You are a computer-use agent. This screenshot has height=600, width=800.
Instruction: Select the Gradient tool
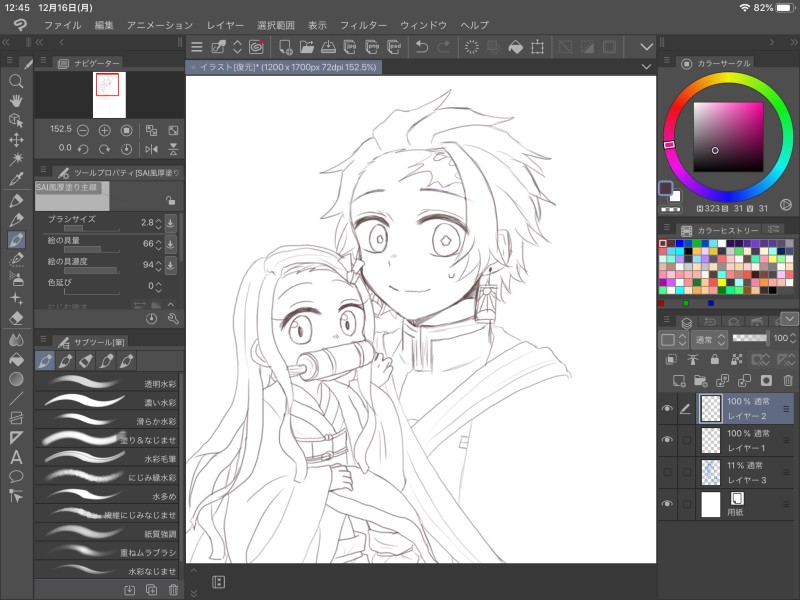(16, 379)
